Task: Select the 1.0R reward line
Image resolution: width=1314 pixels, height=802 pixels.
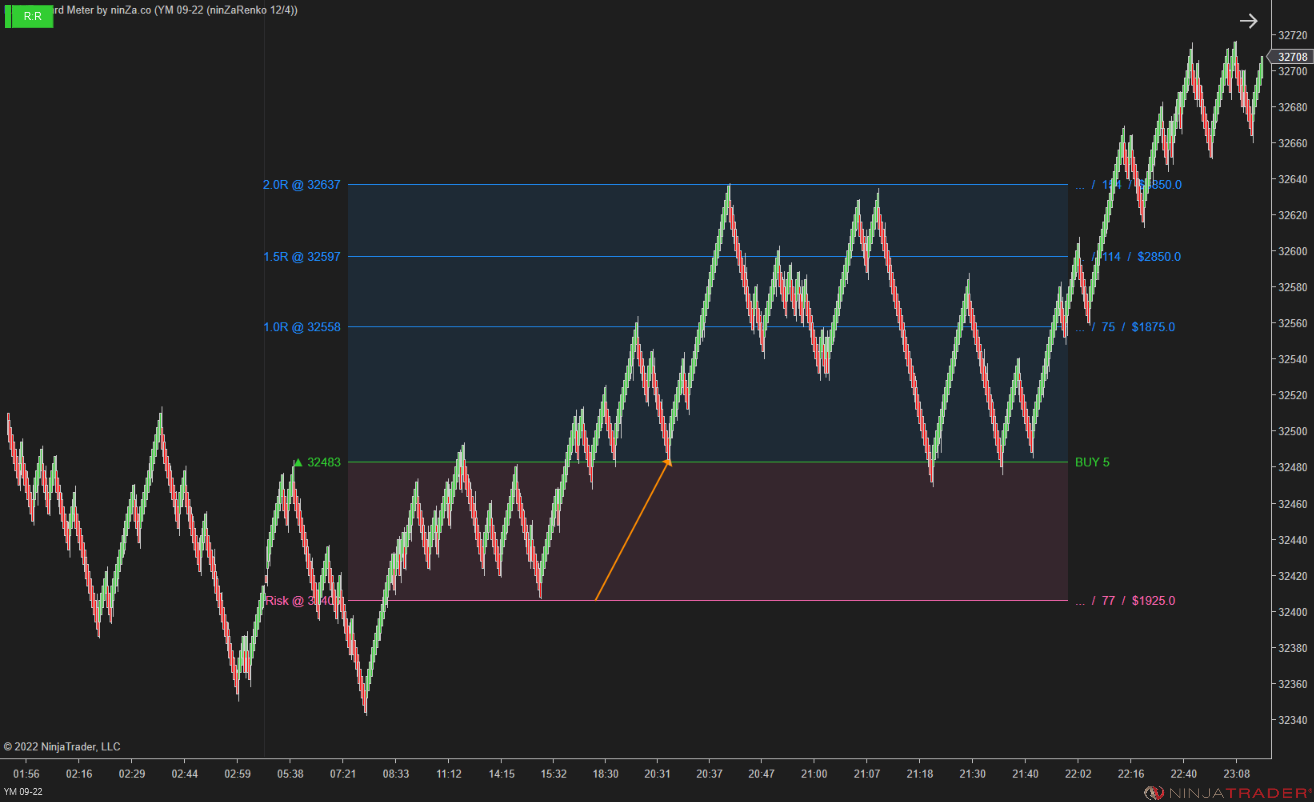Action: tap(500, 327)
